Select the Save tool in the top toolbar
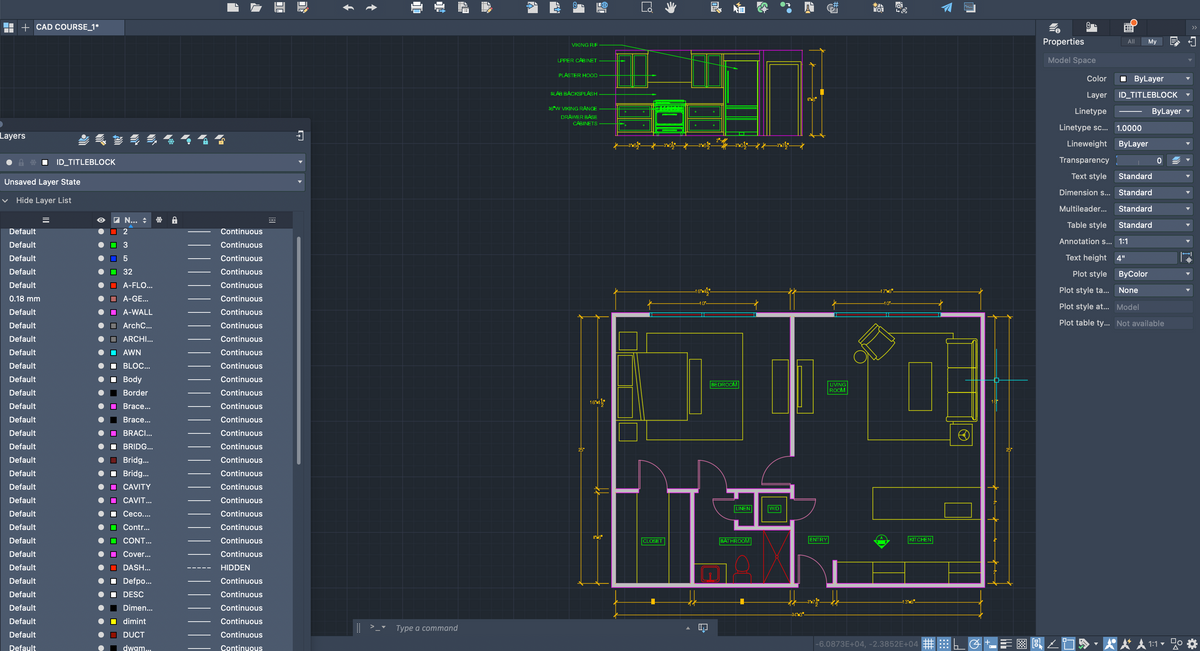Viewport: 1200px width, 651px height. click(x=279, y=7)
